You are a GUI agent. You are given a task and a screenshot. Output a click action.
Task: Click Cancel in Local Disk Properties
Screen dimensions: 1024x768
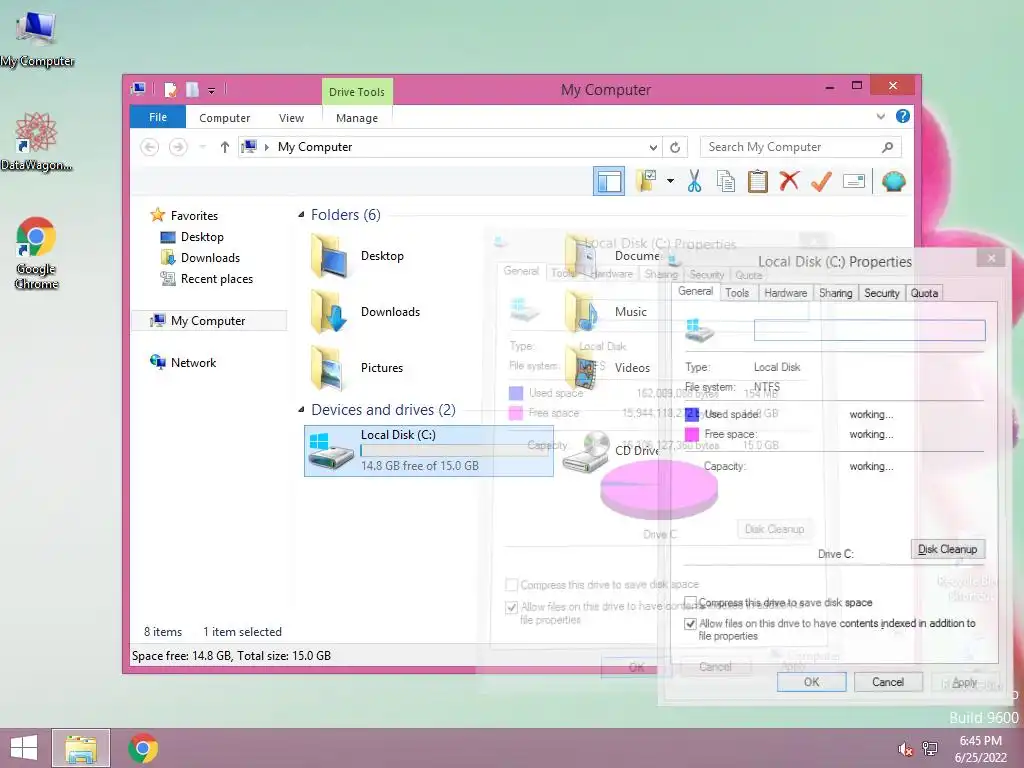click(888, 682)
